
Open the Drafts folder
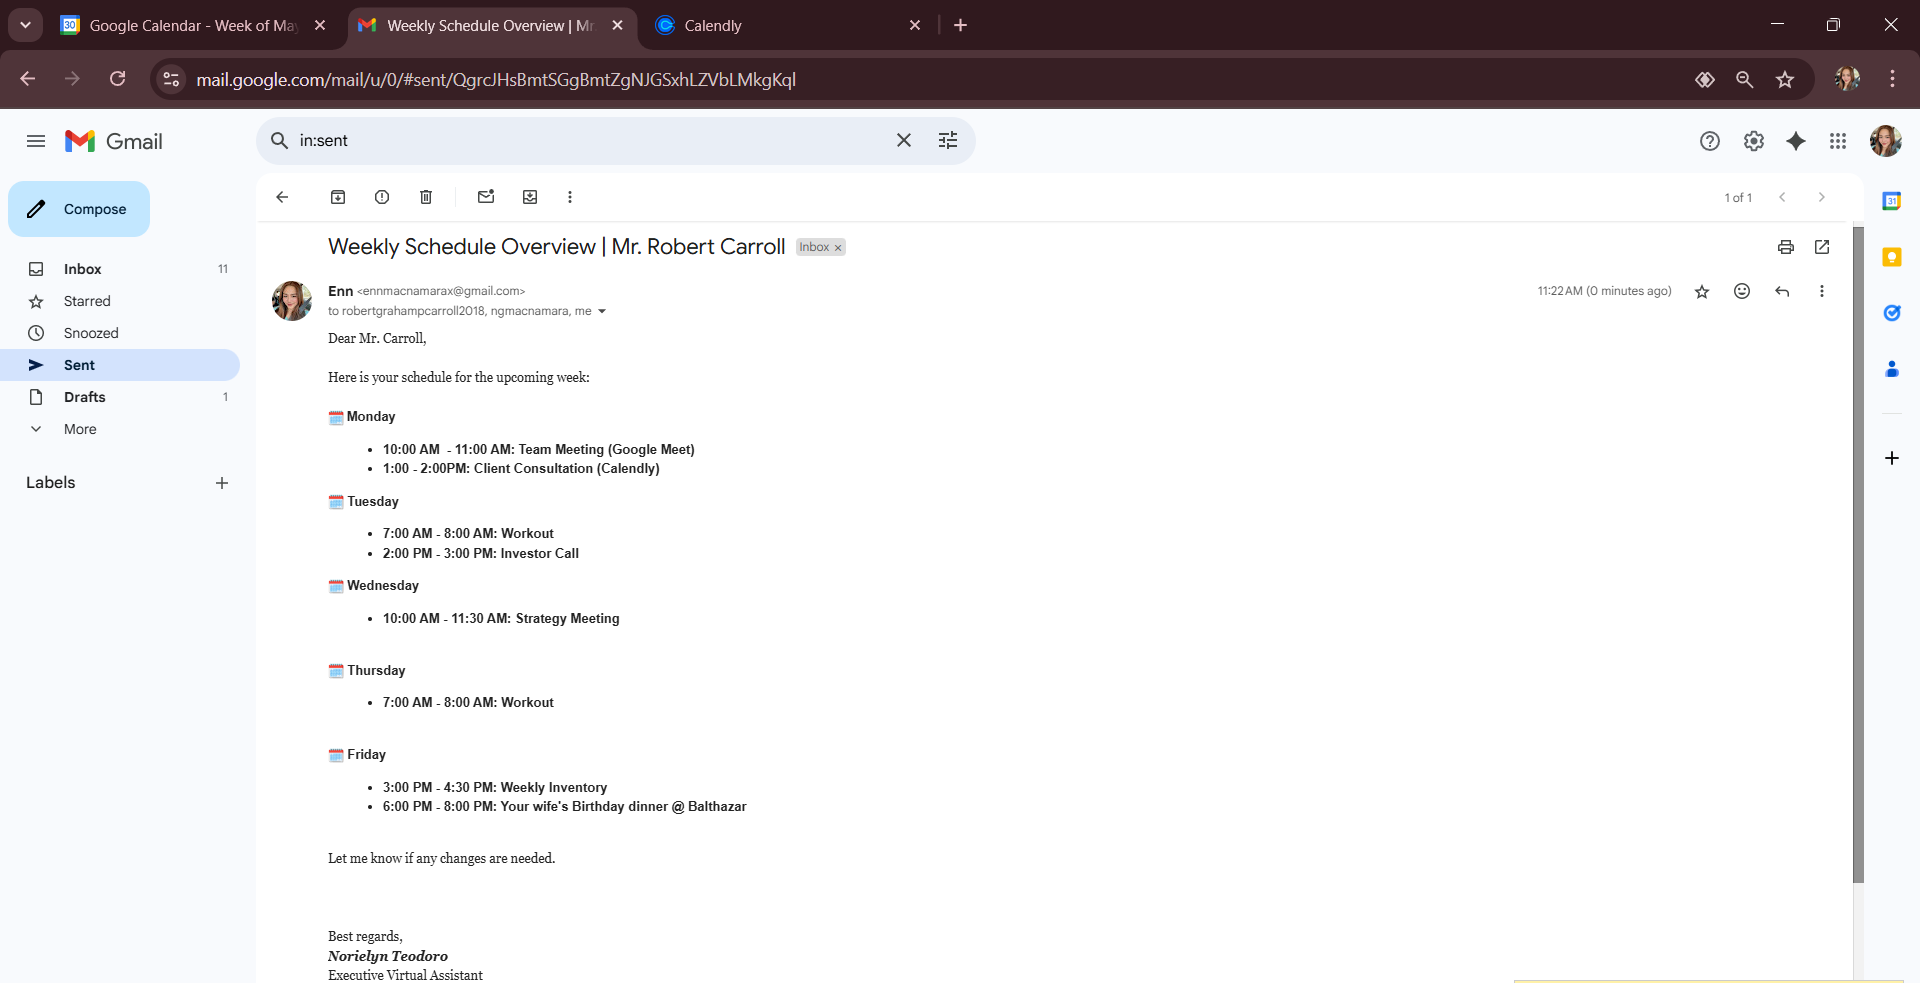[x=120, y=397]
